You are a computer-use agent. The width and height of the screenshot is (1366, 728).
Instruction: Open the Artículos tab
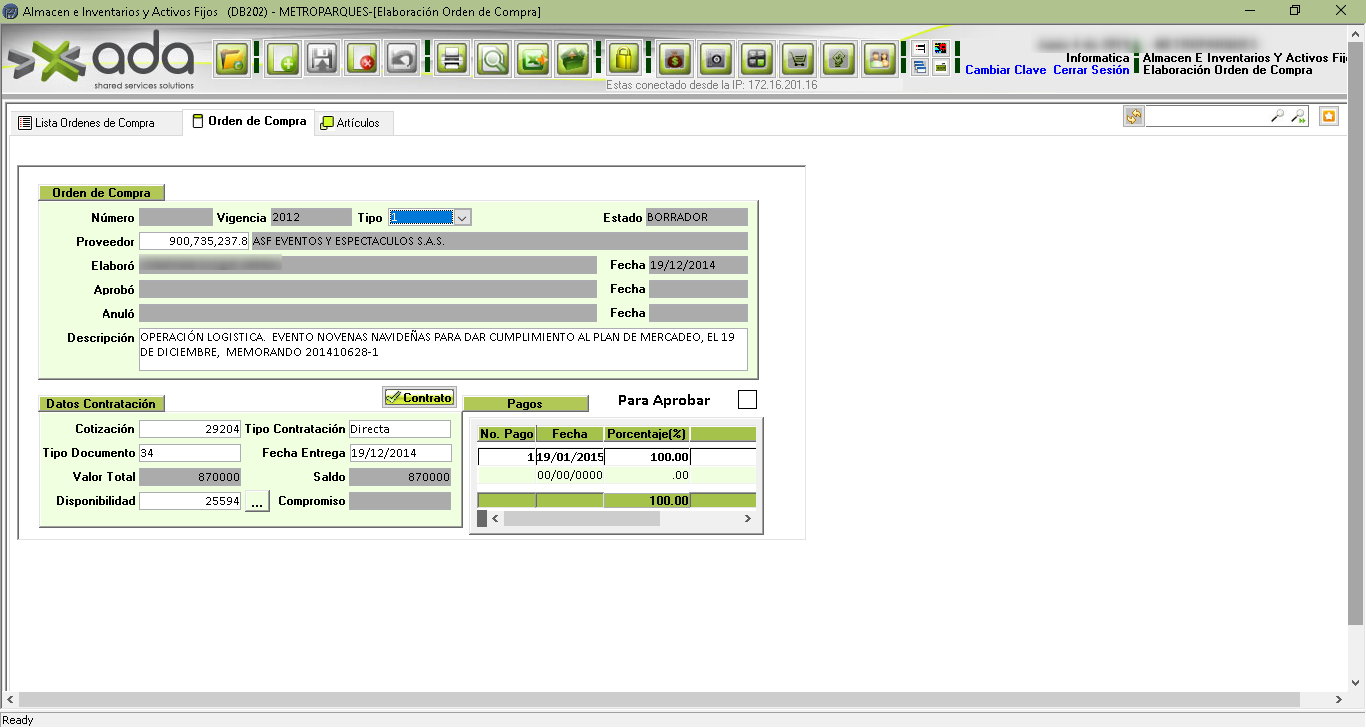pos(356,123)
